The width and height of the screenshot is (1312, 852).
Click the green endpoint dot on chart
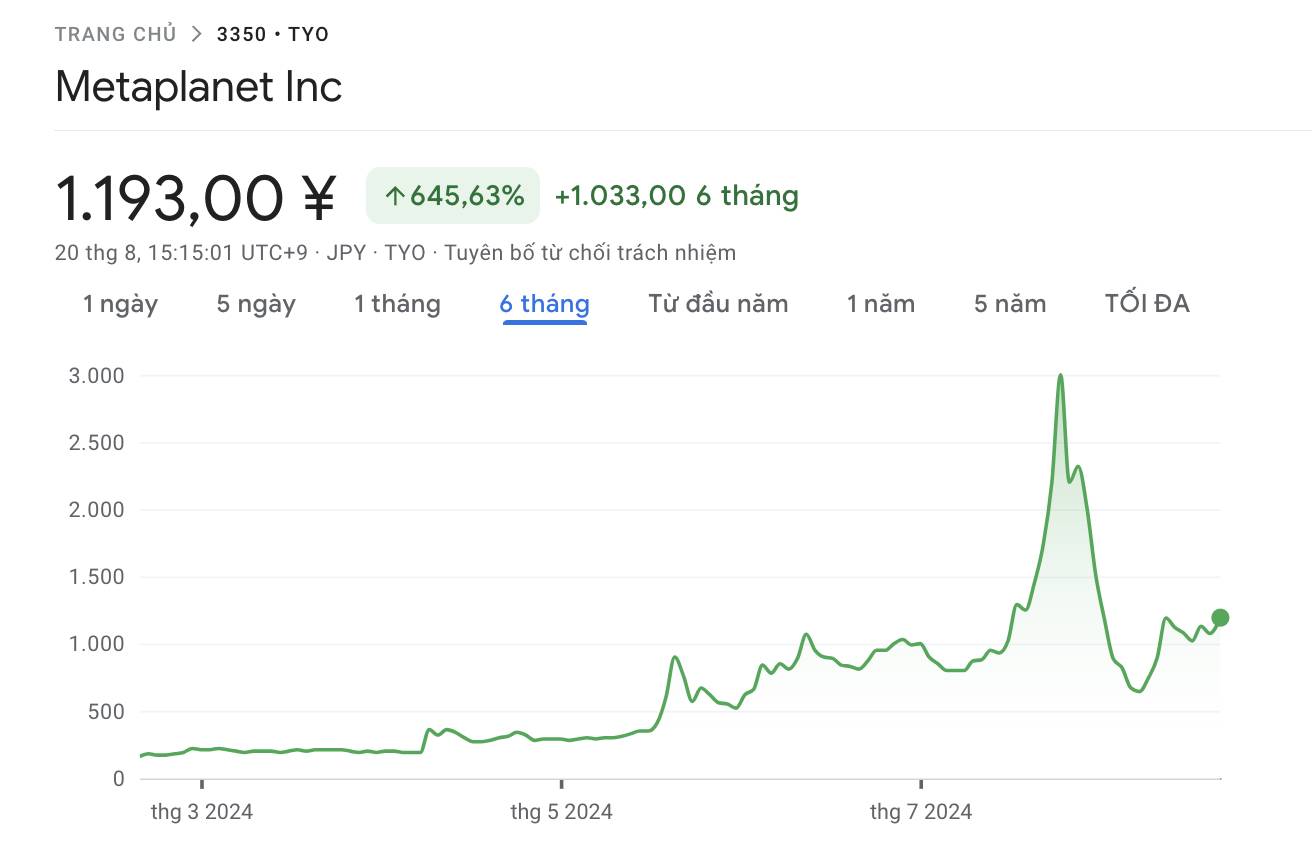tap(1220, 617)
